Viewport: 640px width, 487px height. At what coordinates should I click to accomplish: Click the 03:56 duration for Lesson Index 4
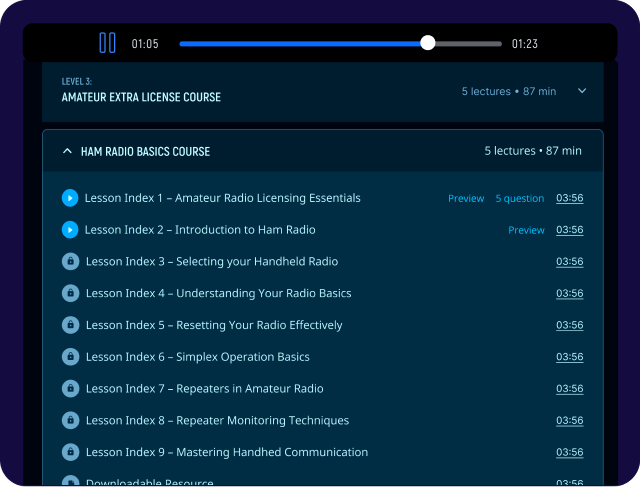click(569, 293)
